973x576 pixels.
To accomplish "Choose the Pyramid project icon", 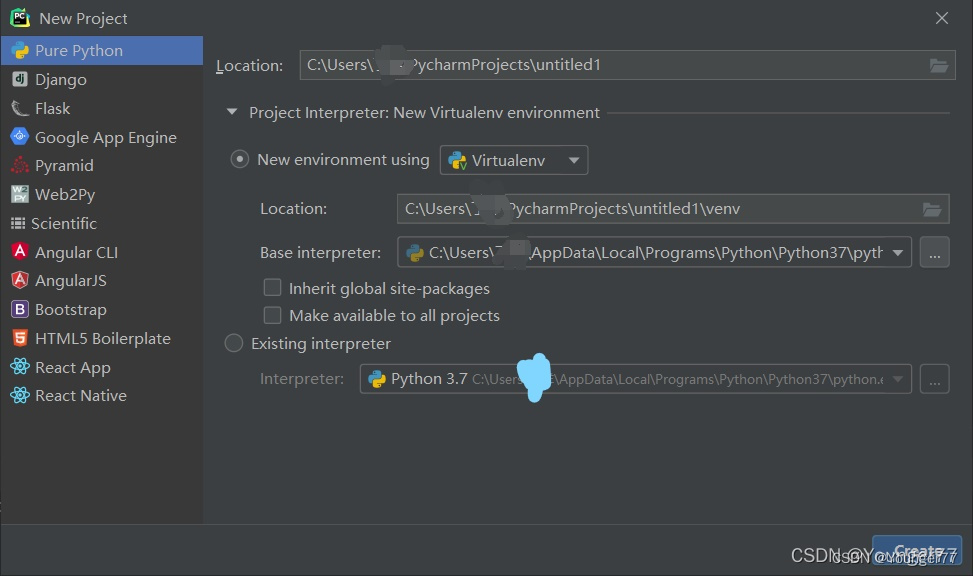I will coord(20,165).
